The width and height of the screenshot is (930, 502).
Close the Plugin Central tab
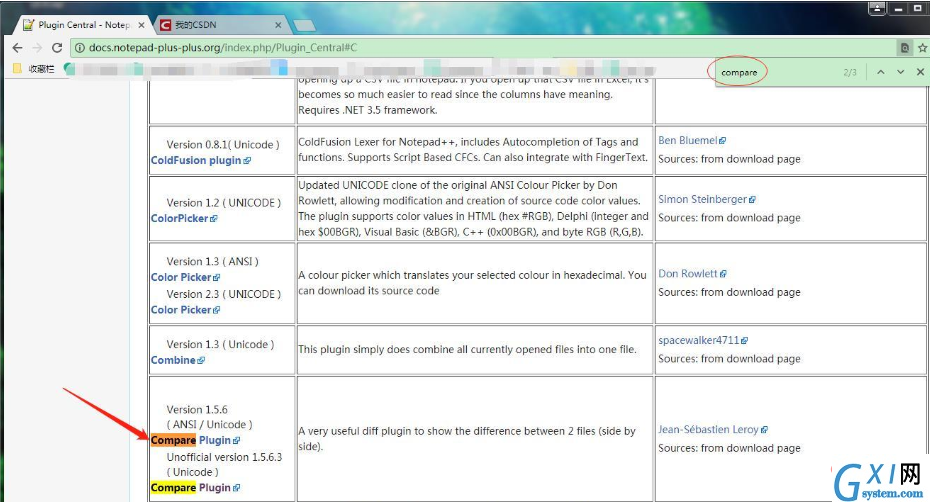pyautogui.click(x=141, y=25)
